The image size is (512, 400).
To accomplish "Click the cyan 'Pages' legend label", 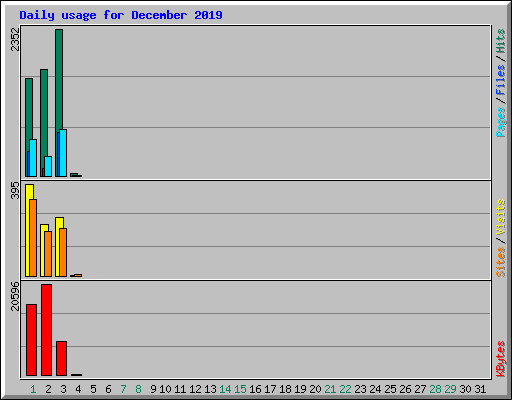I will point(501,122).
